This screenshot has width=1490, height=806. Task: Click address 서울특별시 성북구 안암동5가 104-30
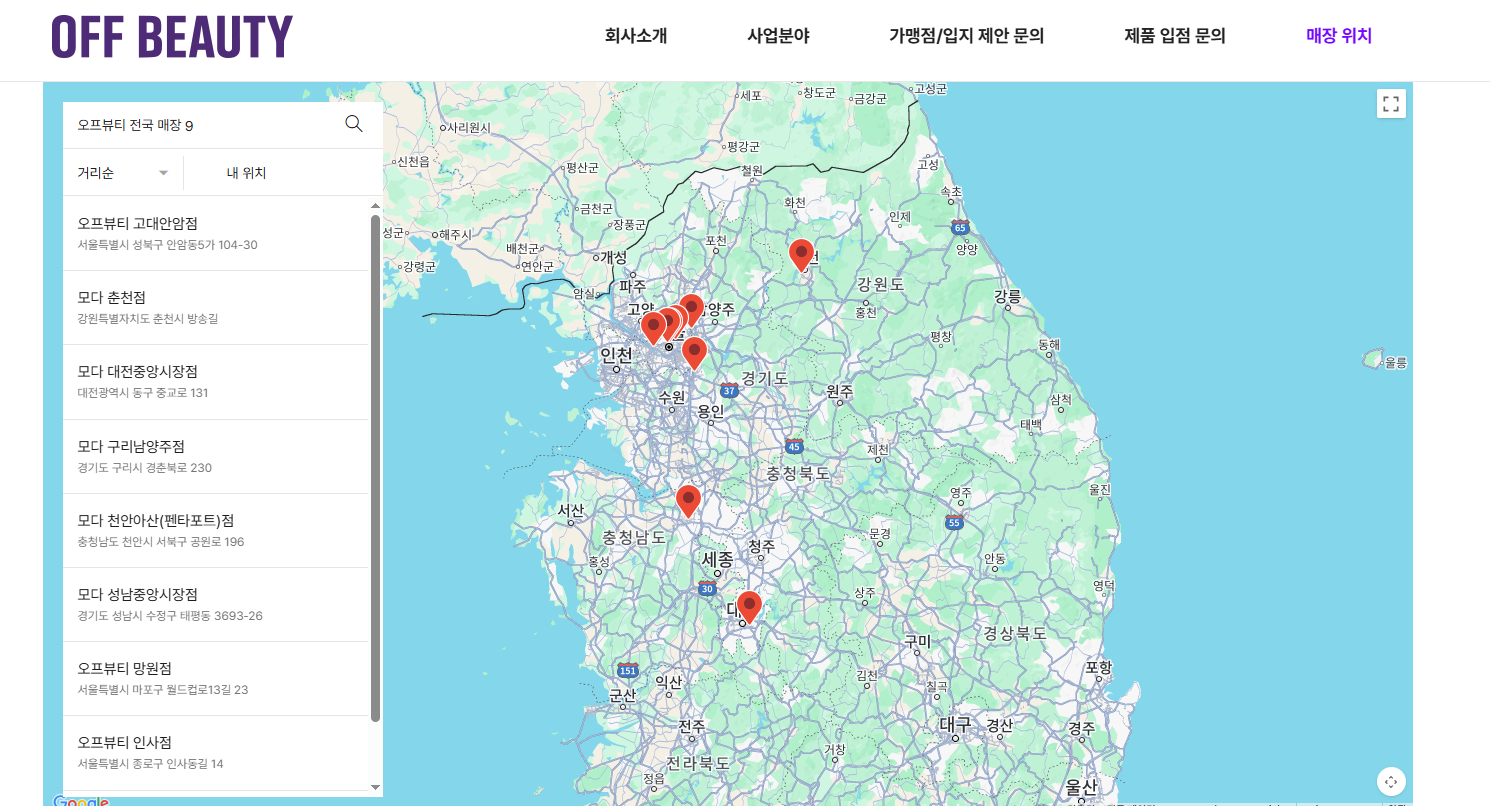167,245
